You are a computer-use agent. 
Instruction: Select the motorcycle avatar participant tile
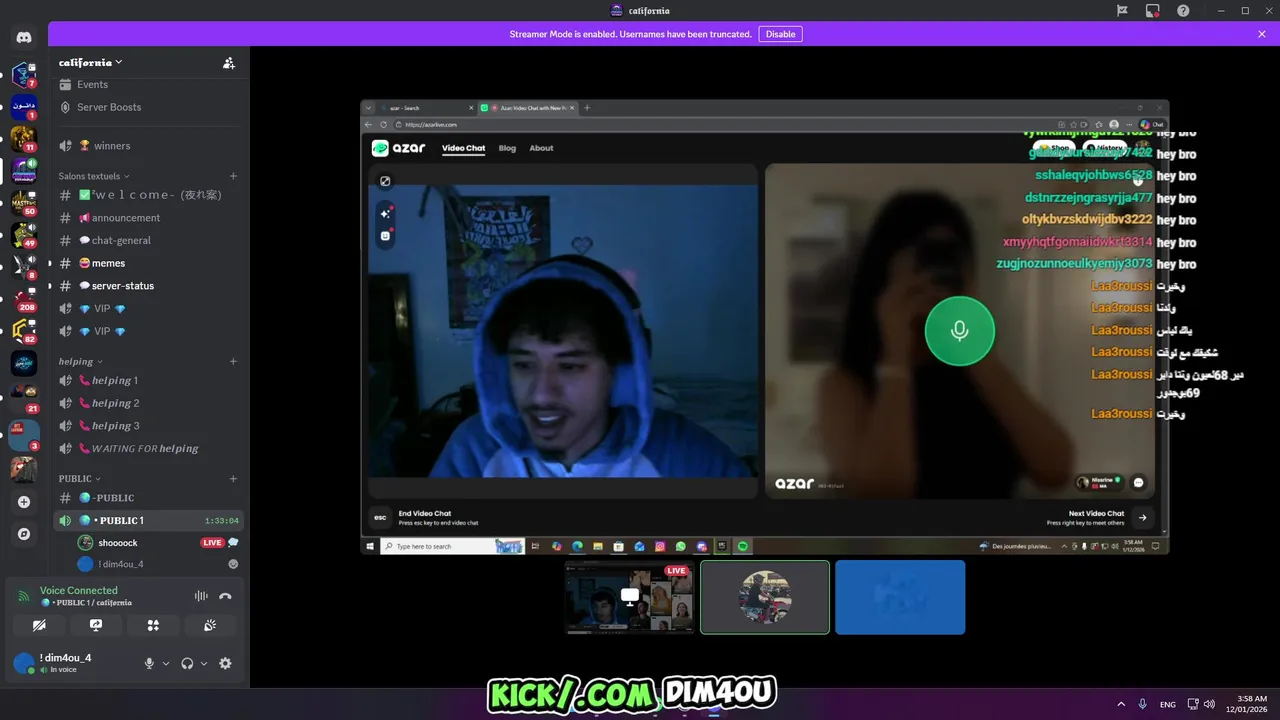pos(765,597)
